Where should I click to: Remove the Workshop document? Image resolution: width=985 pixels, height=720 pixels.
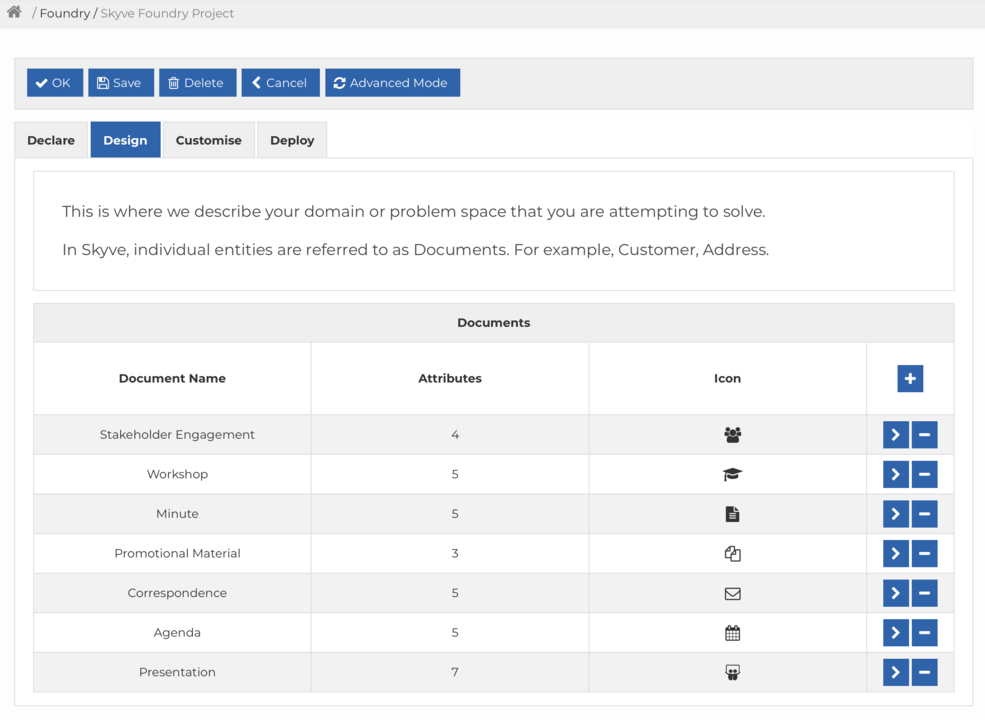[924, 474]
